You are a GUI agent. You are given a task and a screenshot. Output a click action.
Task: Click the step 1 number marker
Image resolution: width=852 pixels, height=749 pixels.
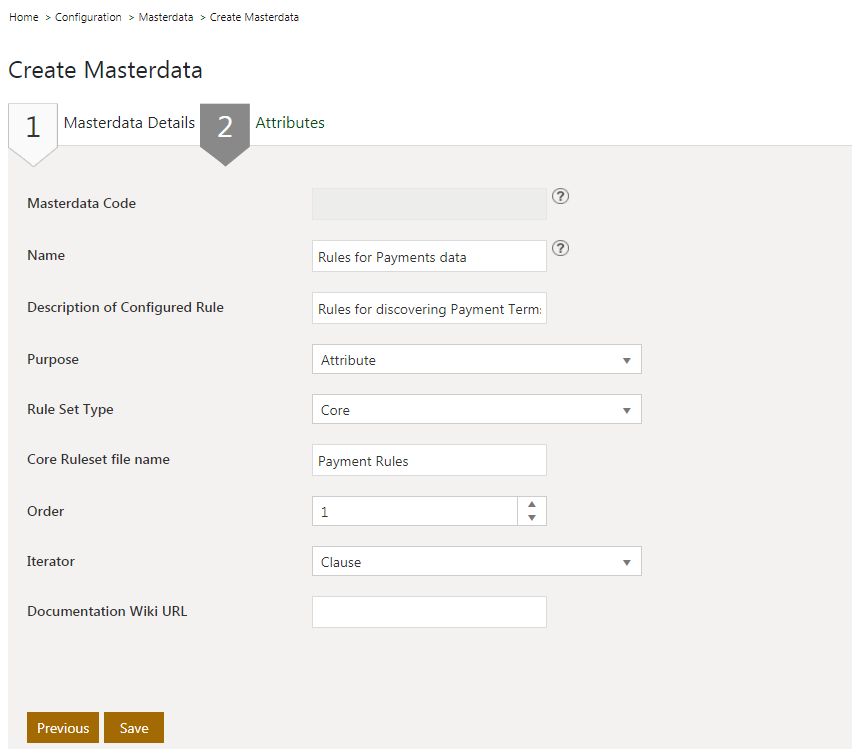click(33, 127)
